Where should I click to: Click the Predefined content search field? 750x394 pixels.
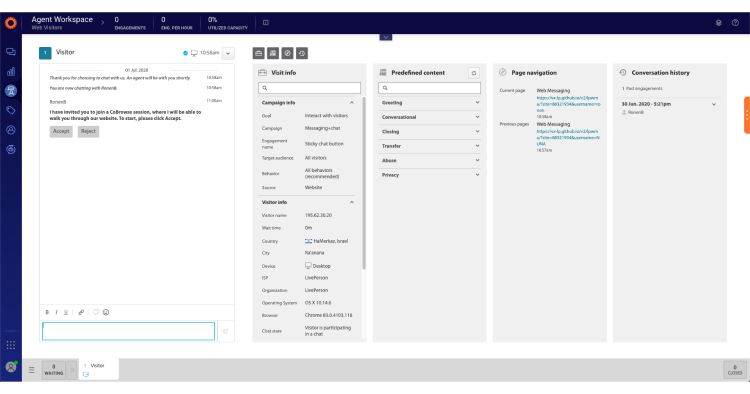[430, 88]
